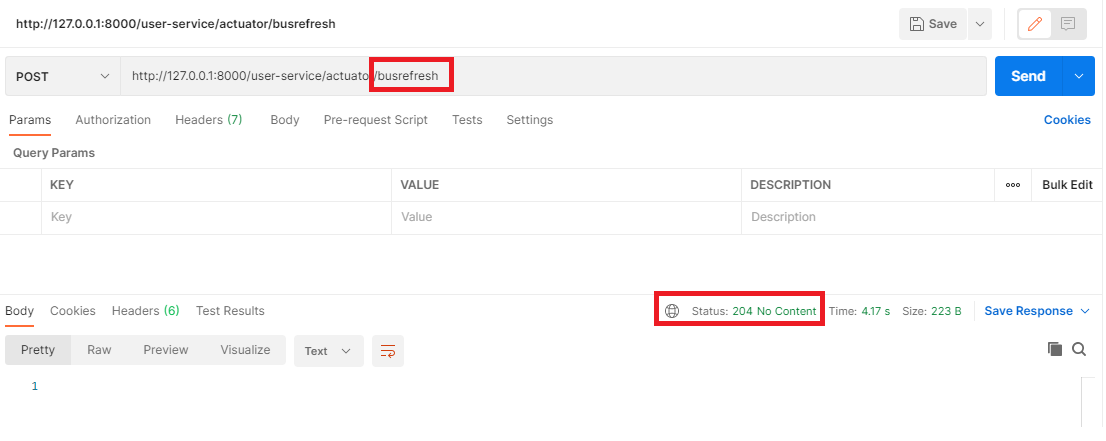Screen dimensions: 1106x441
Task: Click the globe network information icon
Action: [672, 311]
